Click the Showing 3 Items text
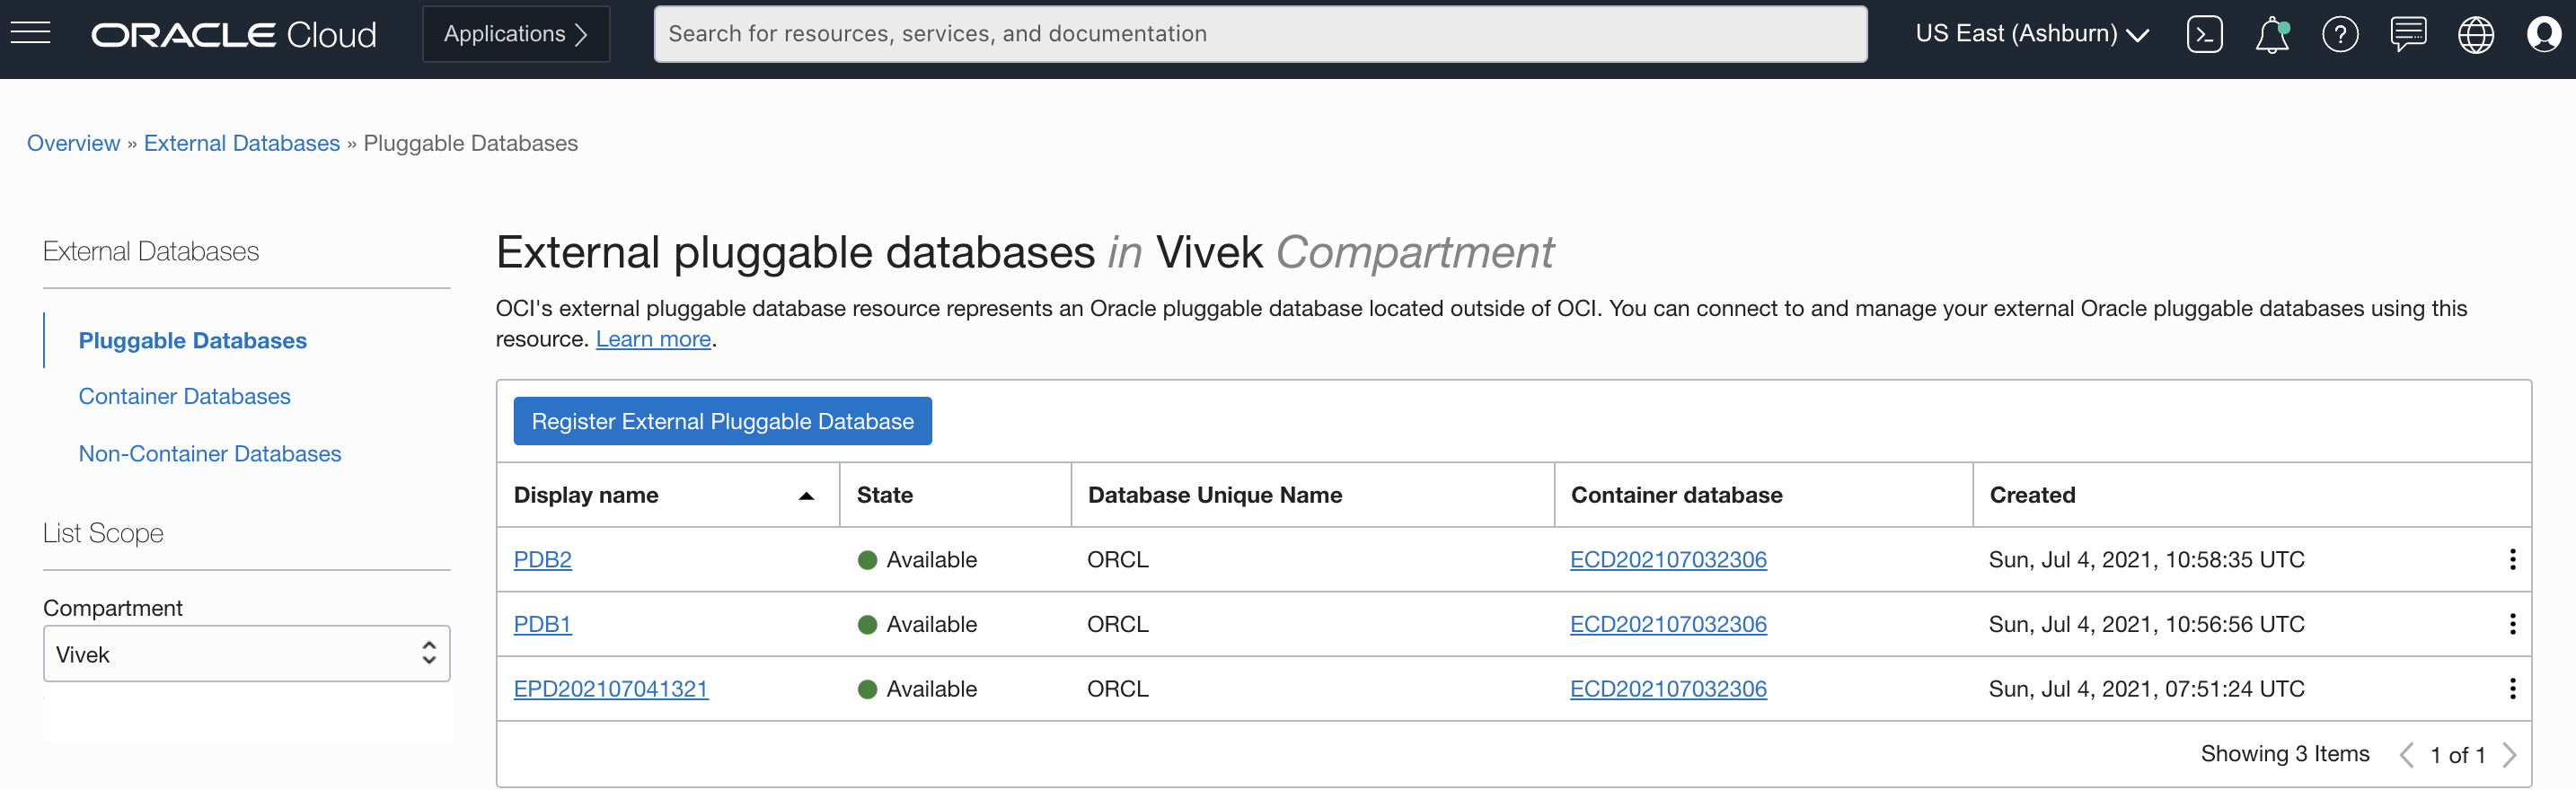Screen dimensions: 2576x790 (x=2284, y=753)
